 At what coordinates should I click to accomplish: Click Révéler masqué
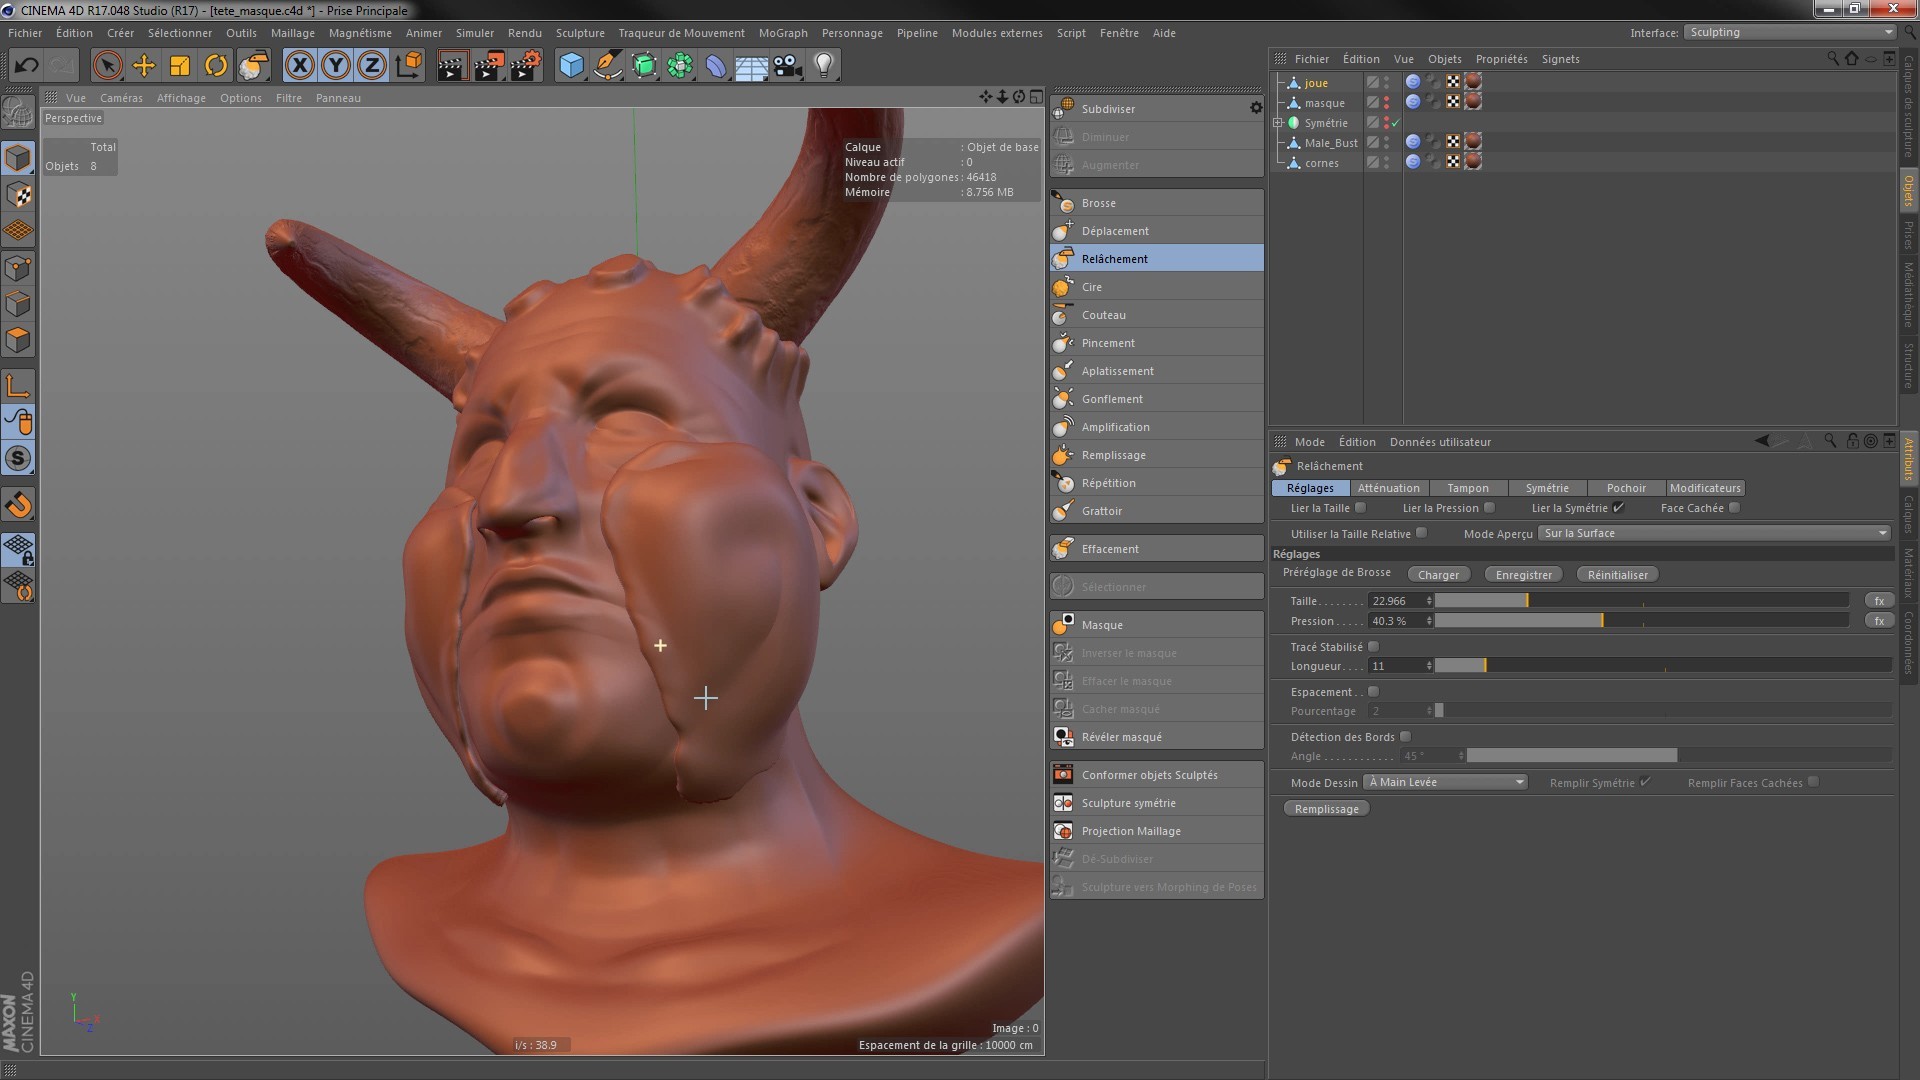point(1157,737)
